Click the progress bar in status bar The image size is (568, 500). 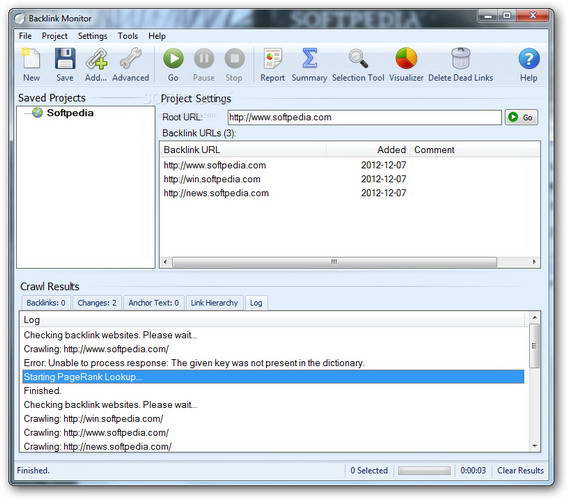[424, 470]
